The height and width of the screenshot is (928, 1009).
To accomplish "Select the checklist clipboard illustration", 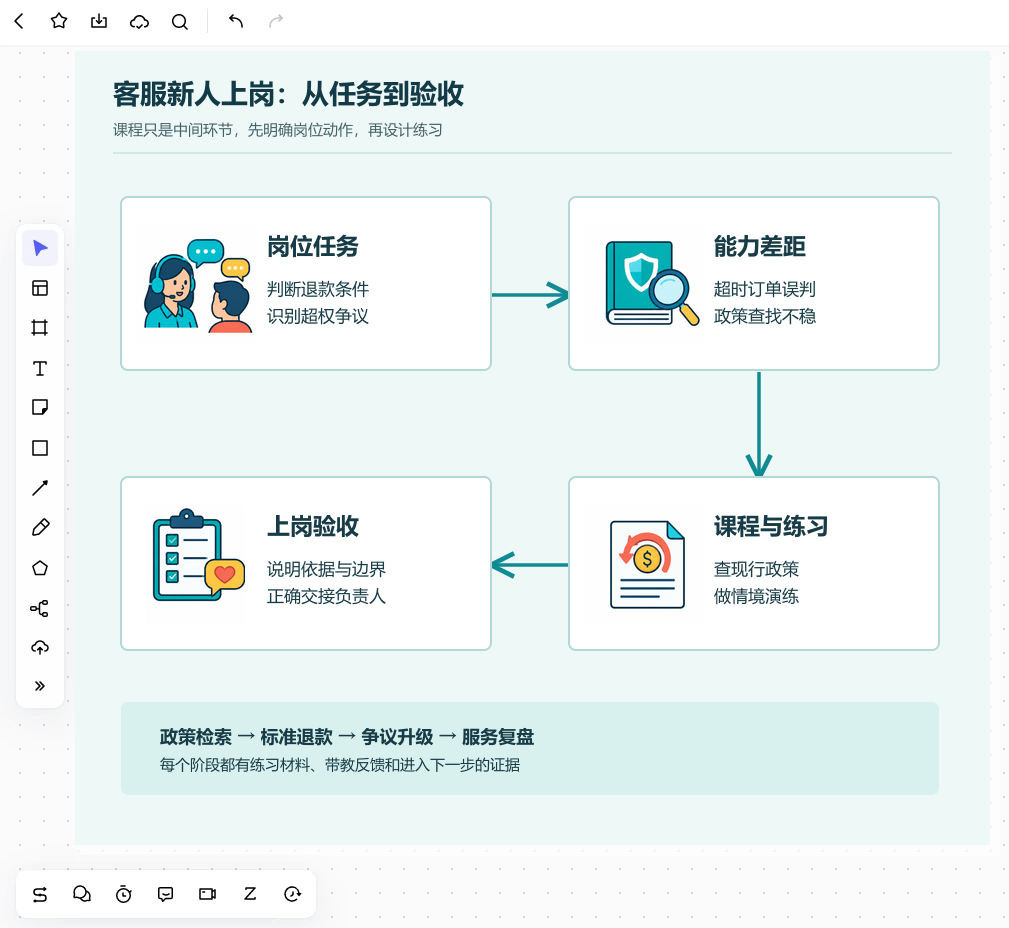I will [x=198, y=555].
